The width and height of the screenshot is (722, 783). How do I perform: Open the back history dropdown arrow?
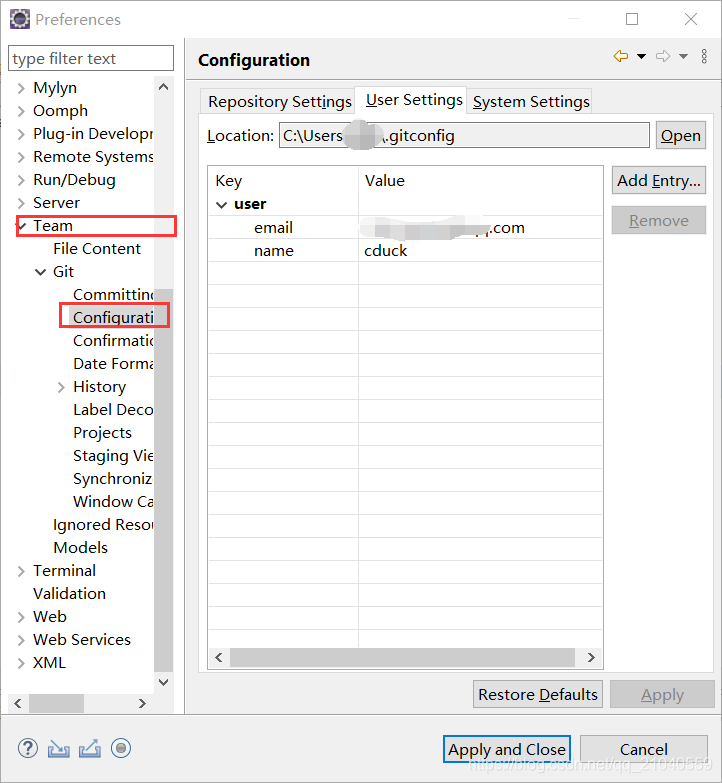[642, 57]
